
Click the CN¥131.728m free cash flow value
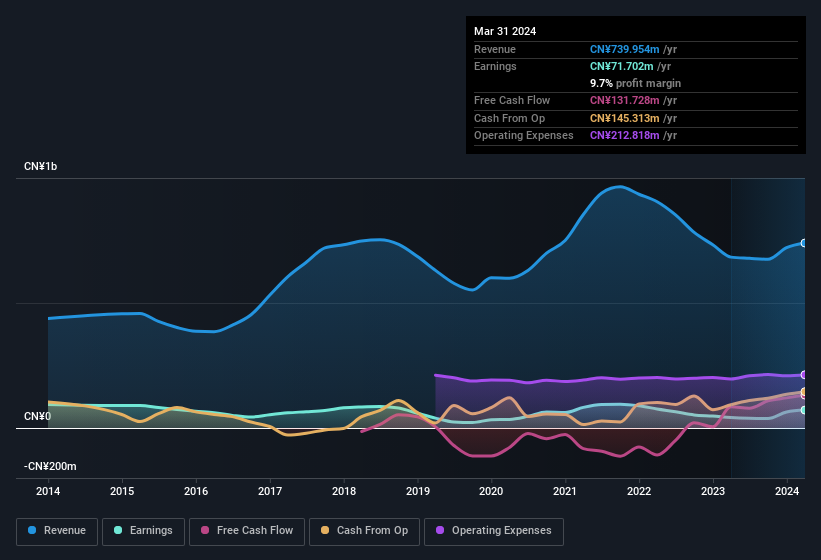point(625,100)
